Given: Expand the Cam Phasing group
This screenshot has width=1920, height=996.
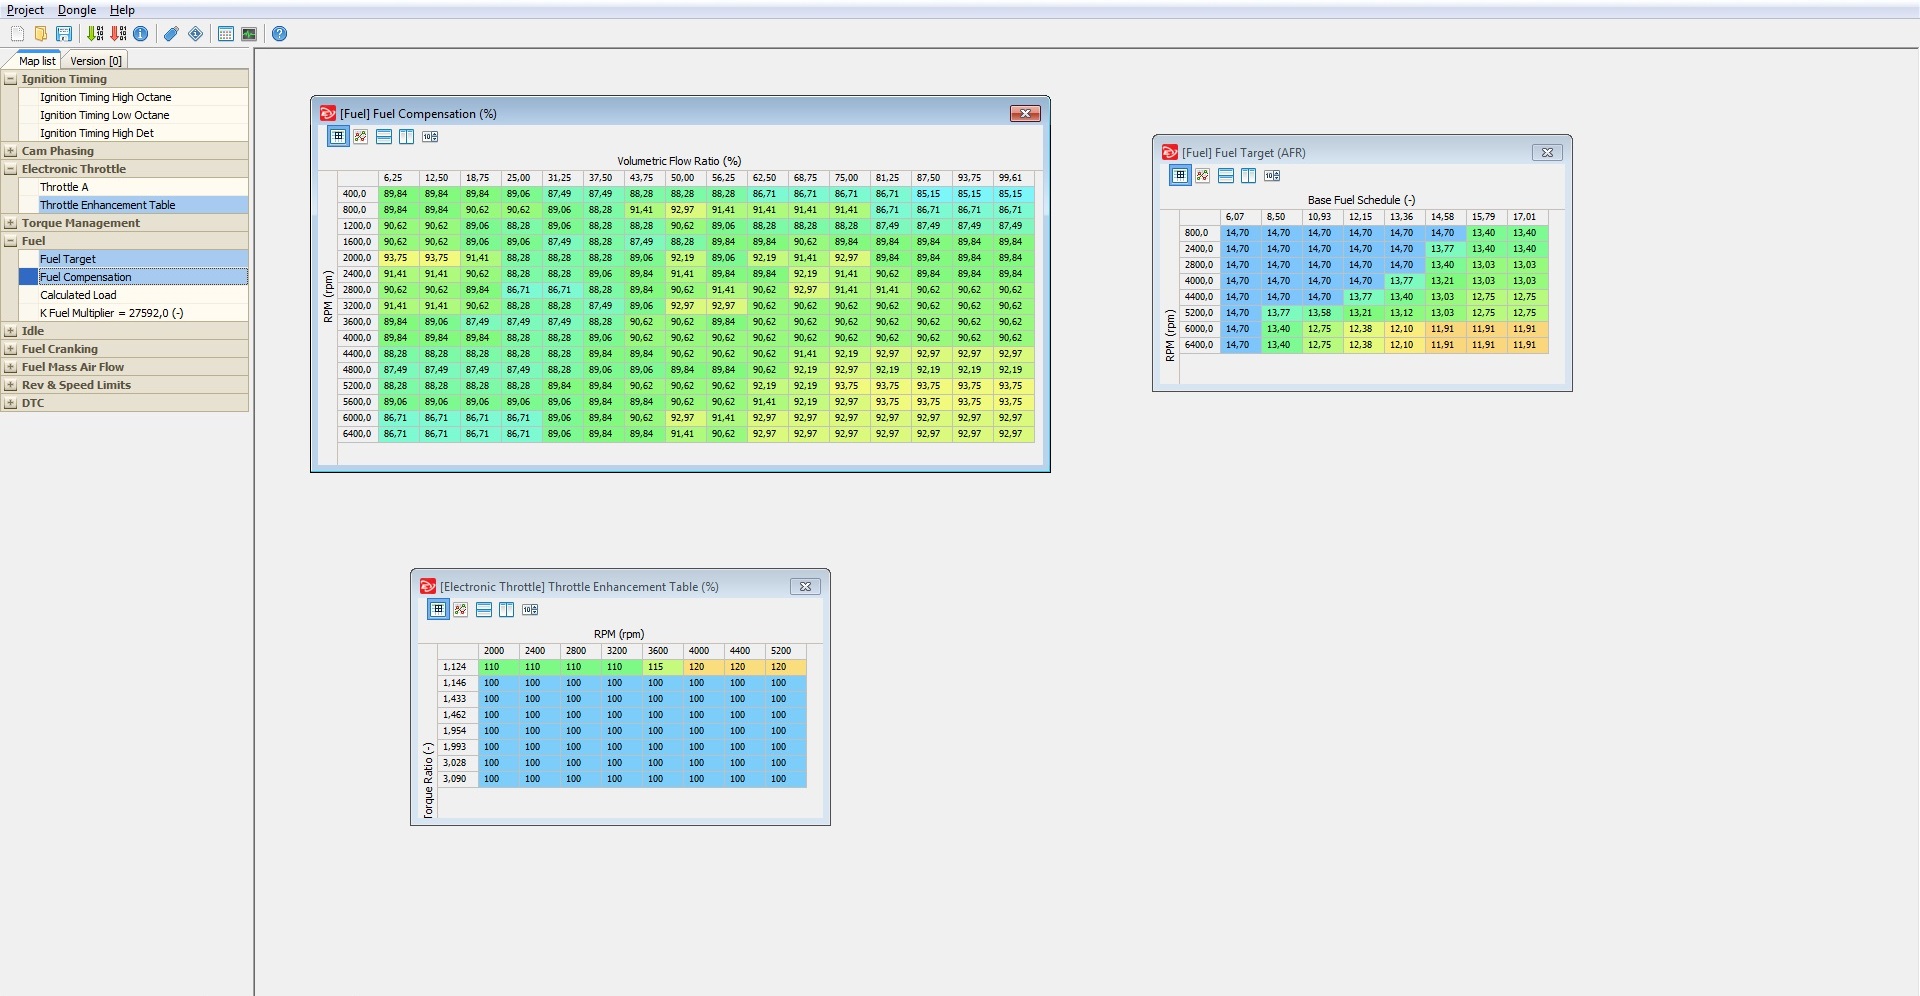Looking at the screenshot, I should [x=10, y=151].
